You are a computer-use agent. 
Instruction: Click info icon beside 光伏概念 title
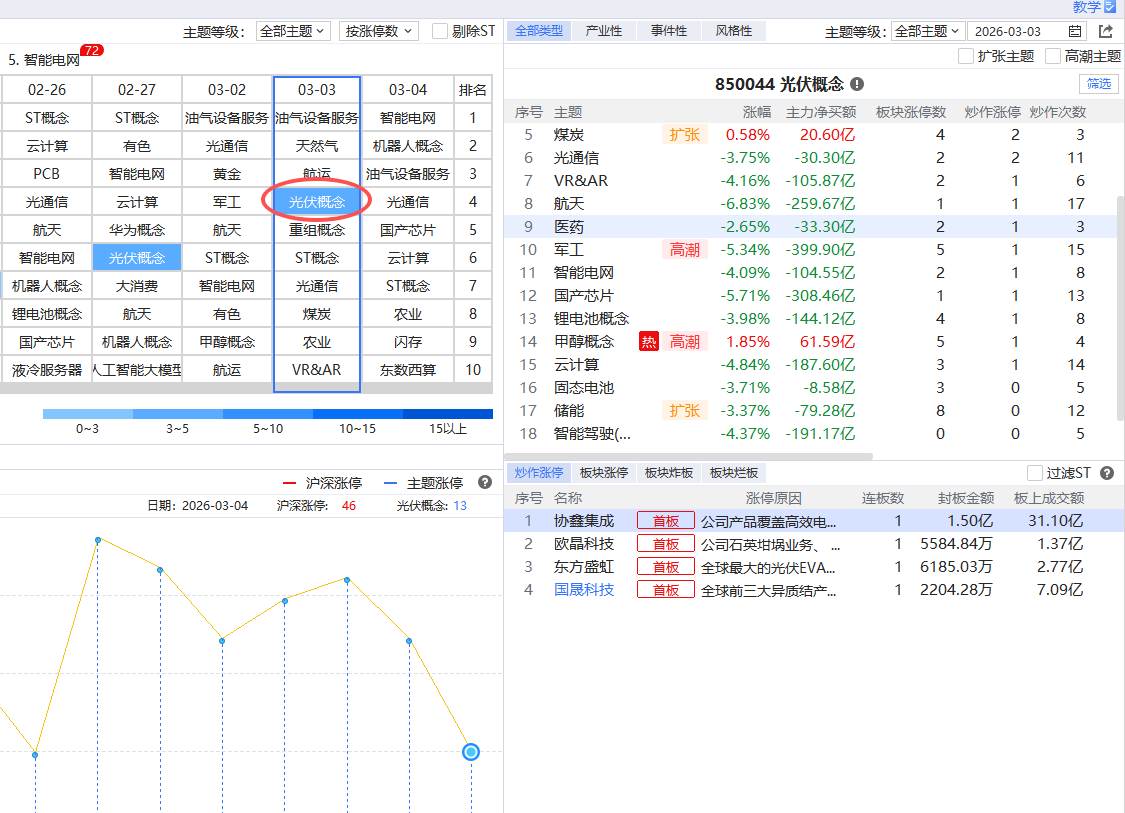pos(857,85)
